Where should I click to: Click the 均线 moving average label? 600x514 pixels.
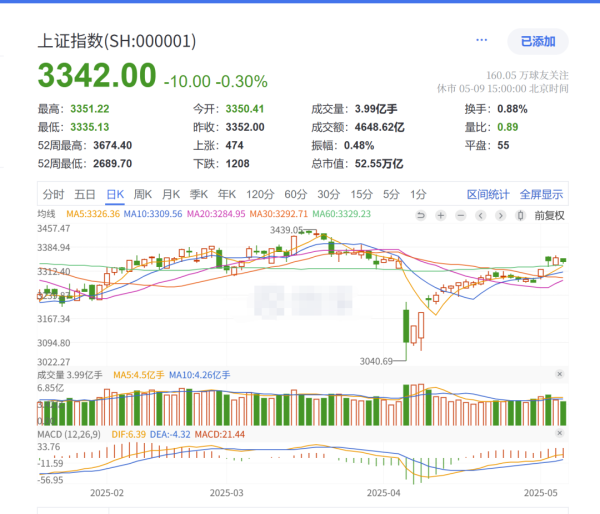46,214
